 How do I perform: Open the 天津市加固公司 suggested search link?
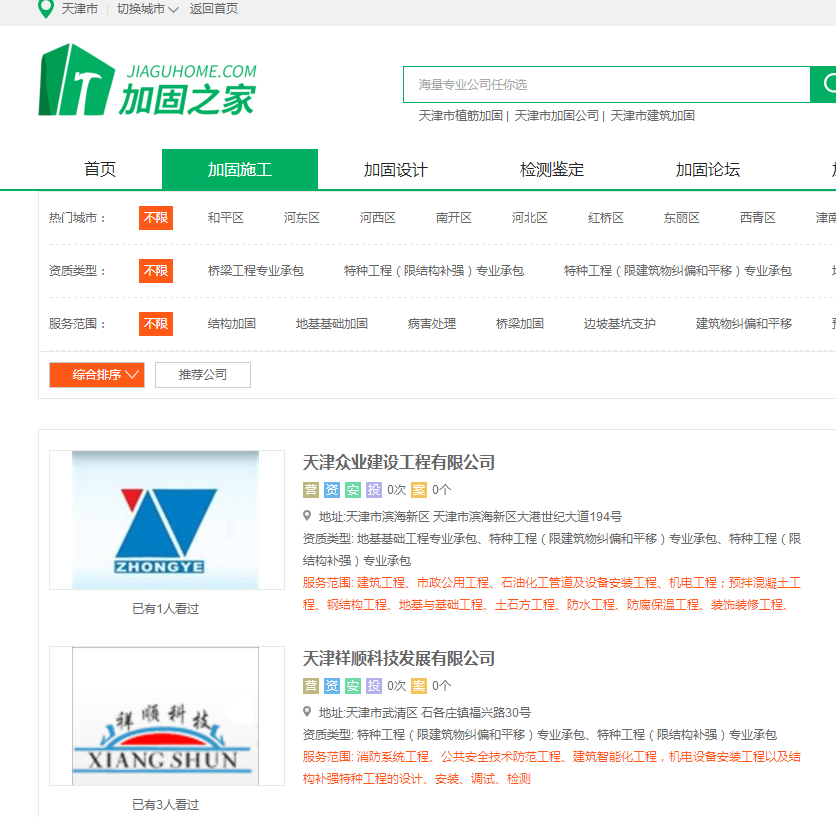pos(557,116)
